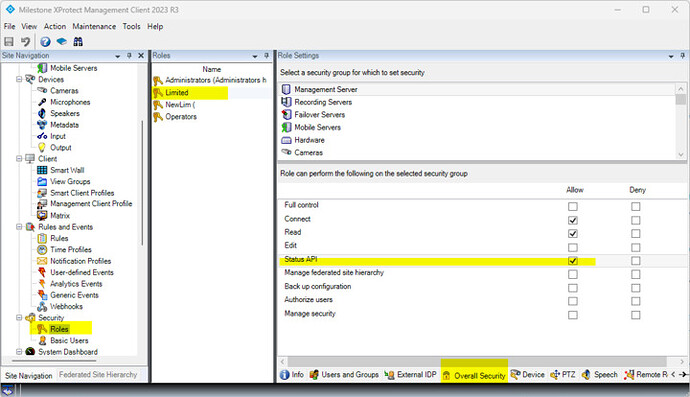Open the Site Navigation panel dropdown arrow
Image resolution: width=690 pixels, height=397 pixels.
click(x=117, y=56)
